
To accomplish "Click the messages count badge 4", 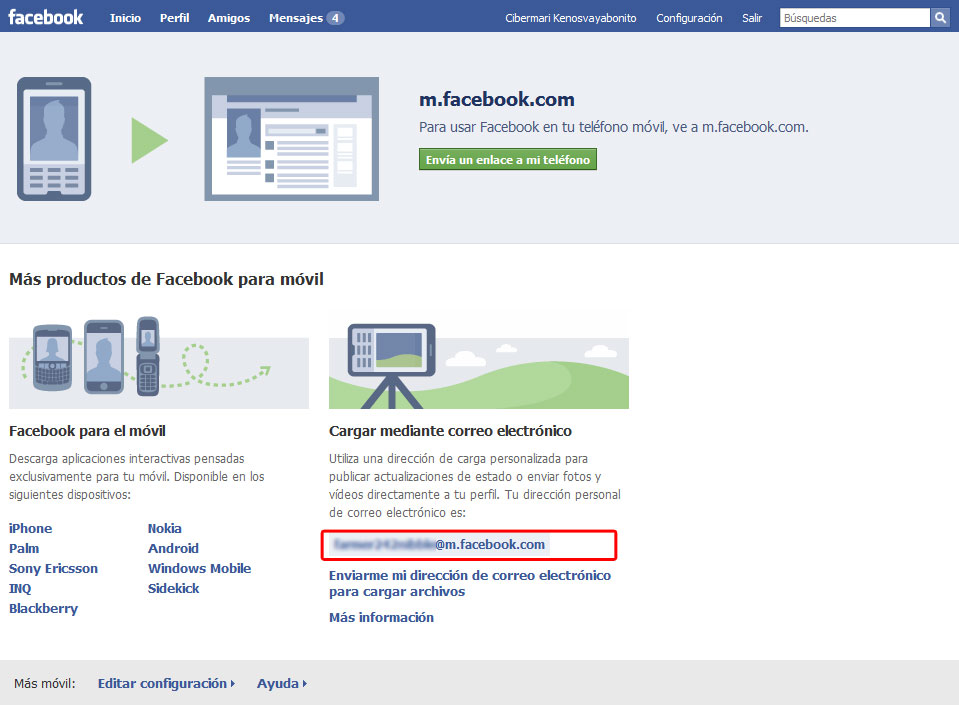I will [335, 18].
